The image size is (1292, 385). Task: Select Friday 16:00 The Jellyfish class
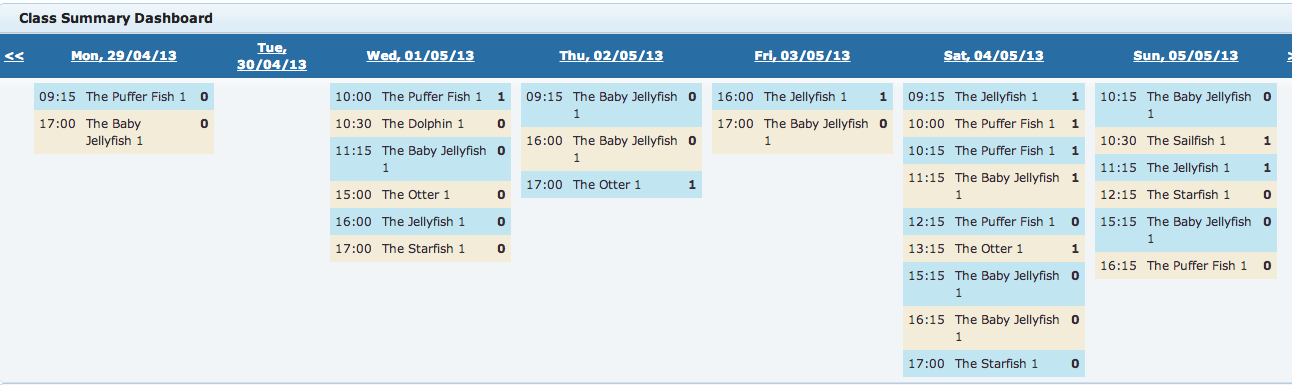(802, 97)
